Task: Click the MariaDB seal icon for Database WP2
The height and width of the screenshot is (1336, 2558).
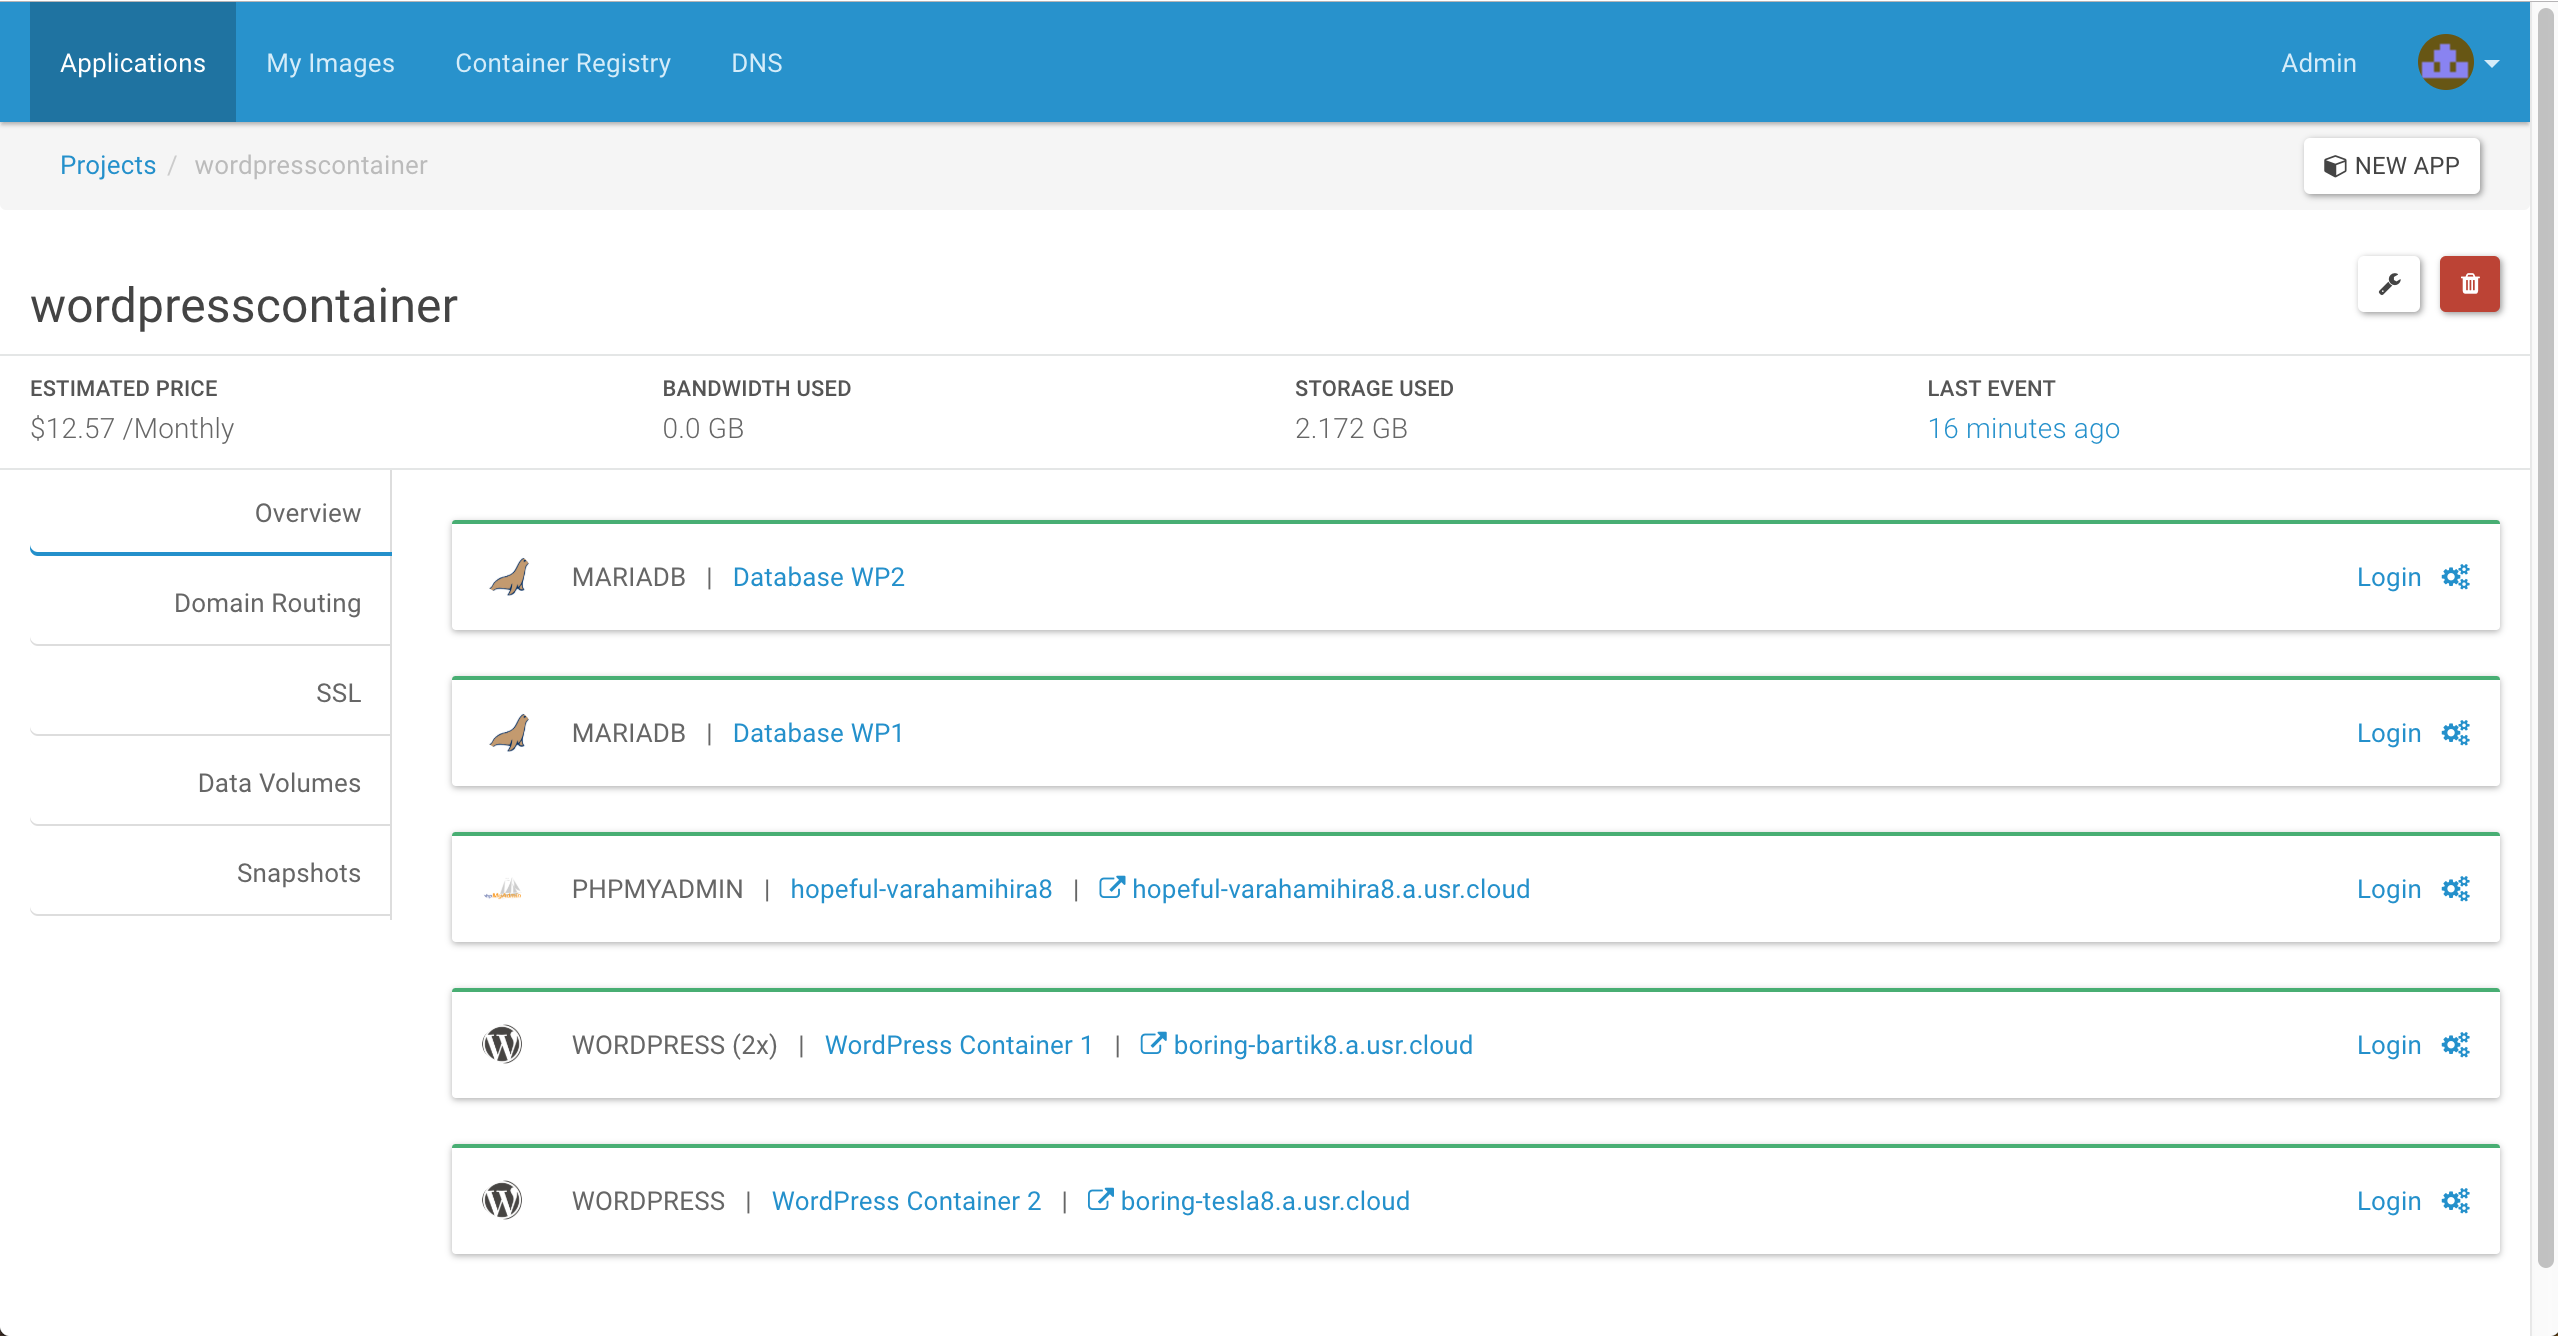Action: tap(509, 577)
